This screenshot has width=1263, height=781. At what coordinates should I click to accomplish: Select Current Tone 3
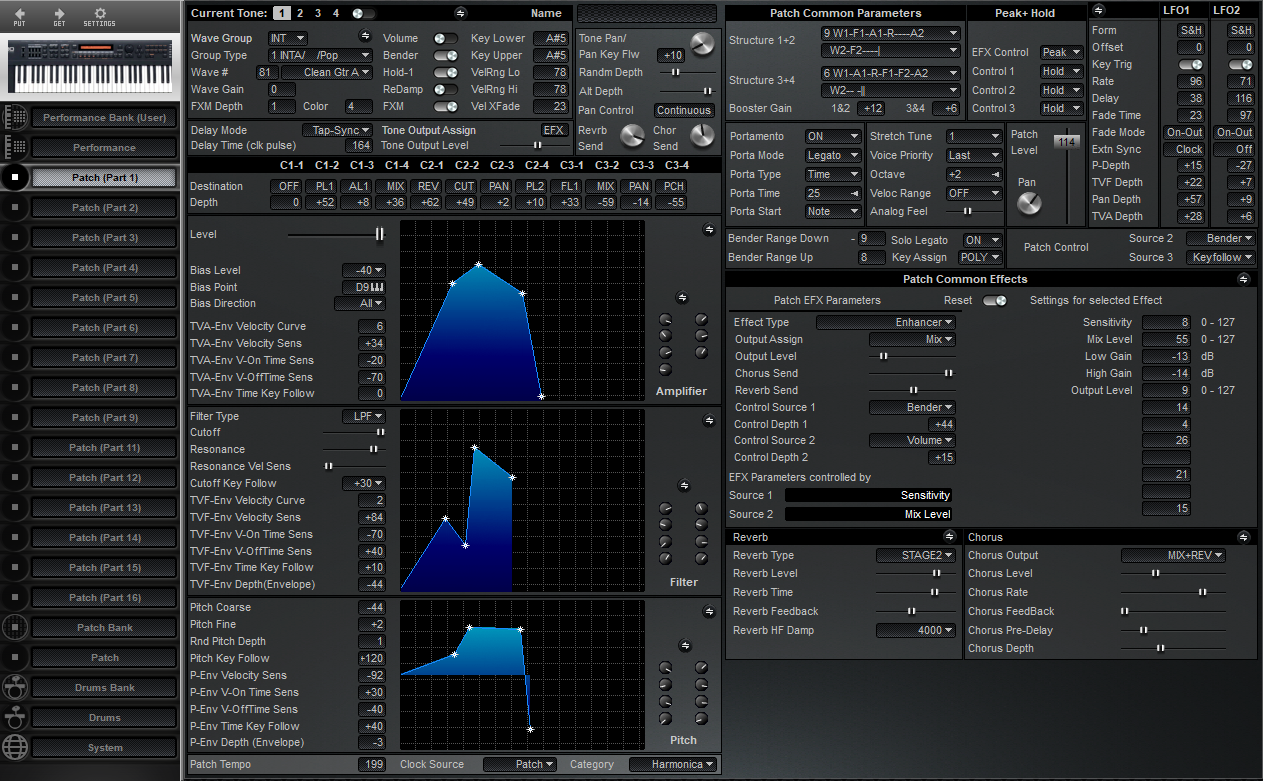pyautogui.click(x=318, y=13)
